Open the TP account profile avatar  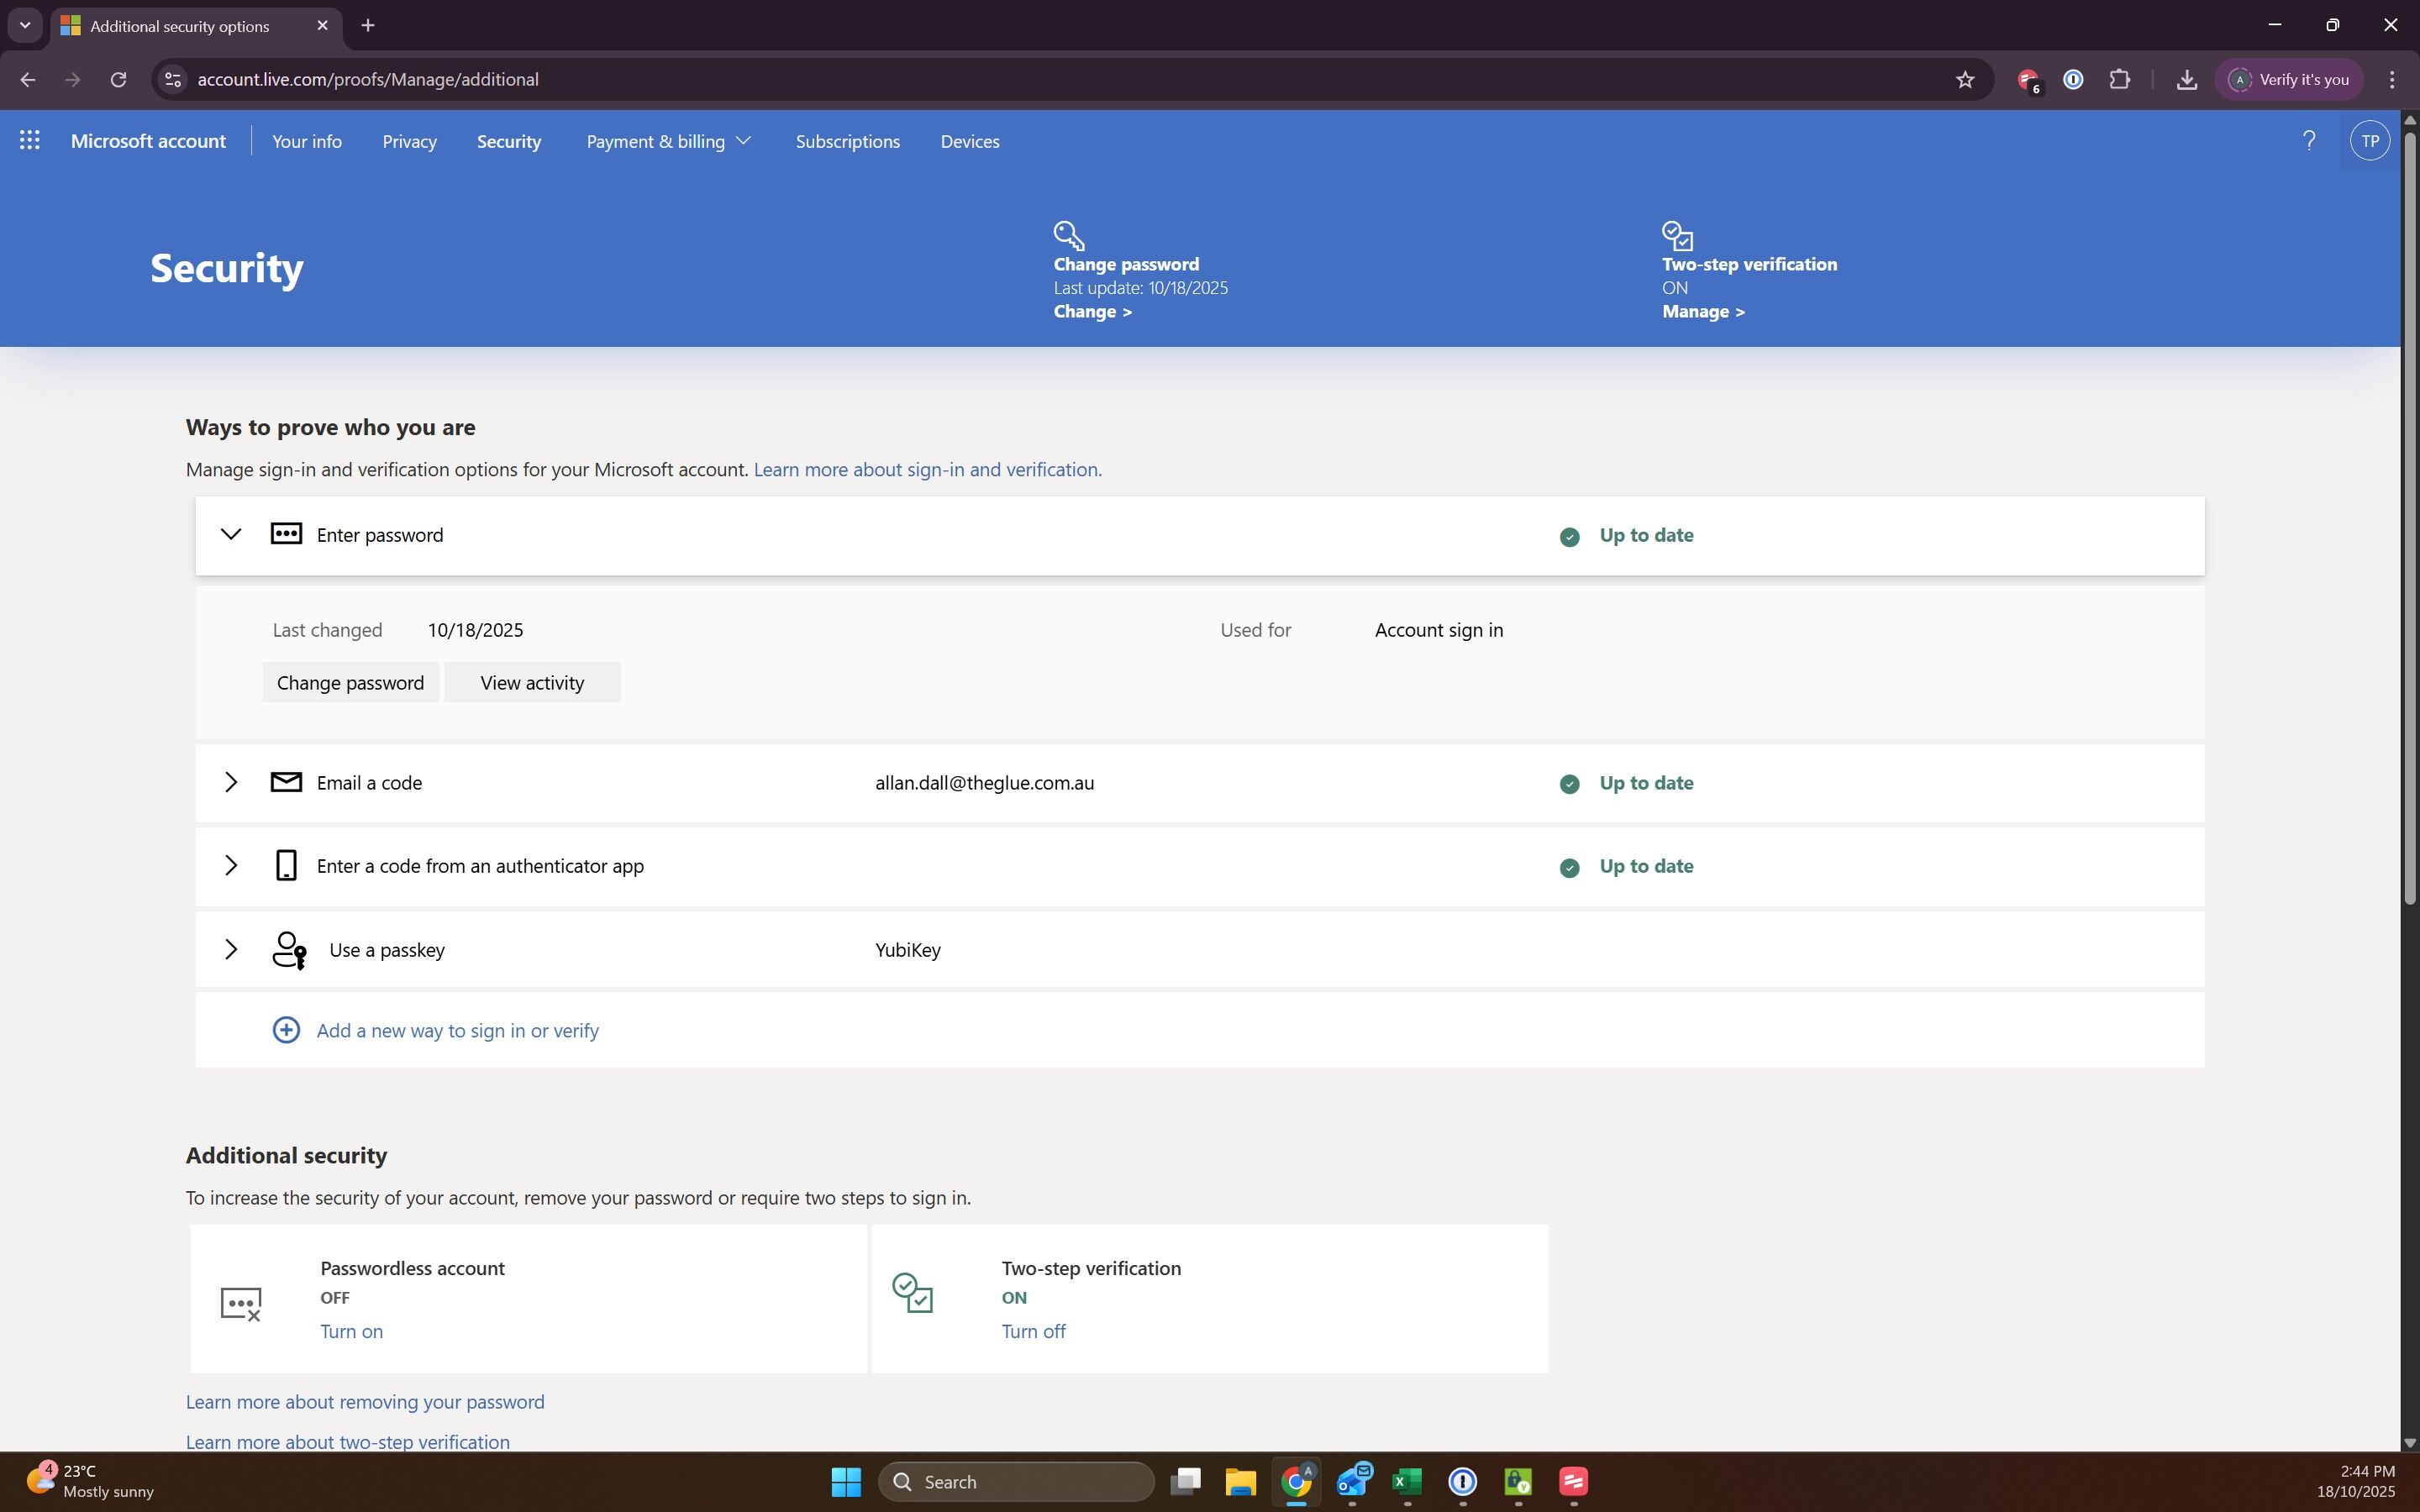pos(2369,141)
